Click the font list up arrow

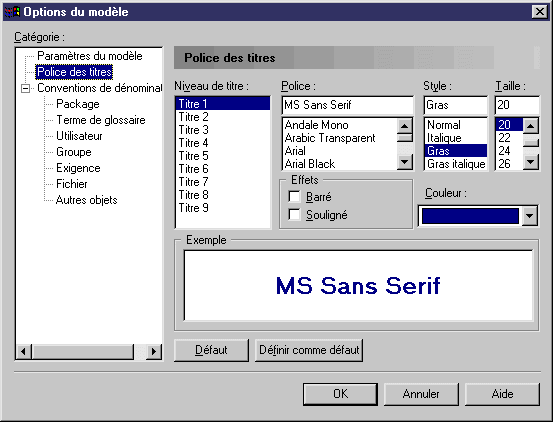(405, 126)
